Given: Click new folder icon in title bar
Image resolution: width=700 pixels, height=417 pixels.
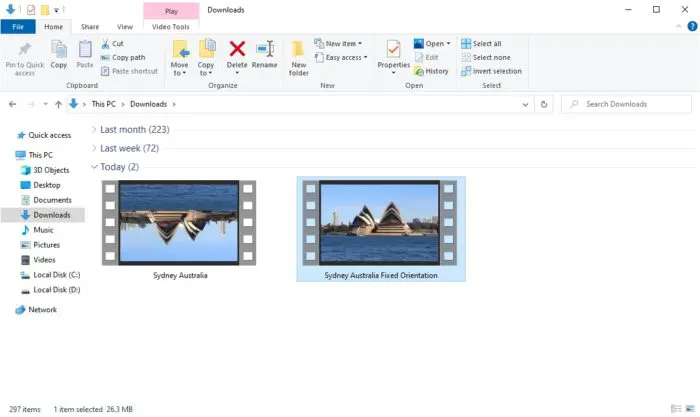Looking at the screenshot, I should coord(45,9).
